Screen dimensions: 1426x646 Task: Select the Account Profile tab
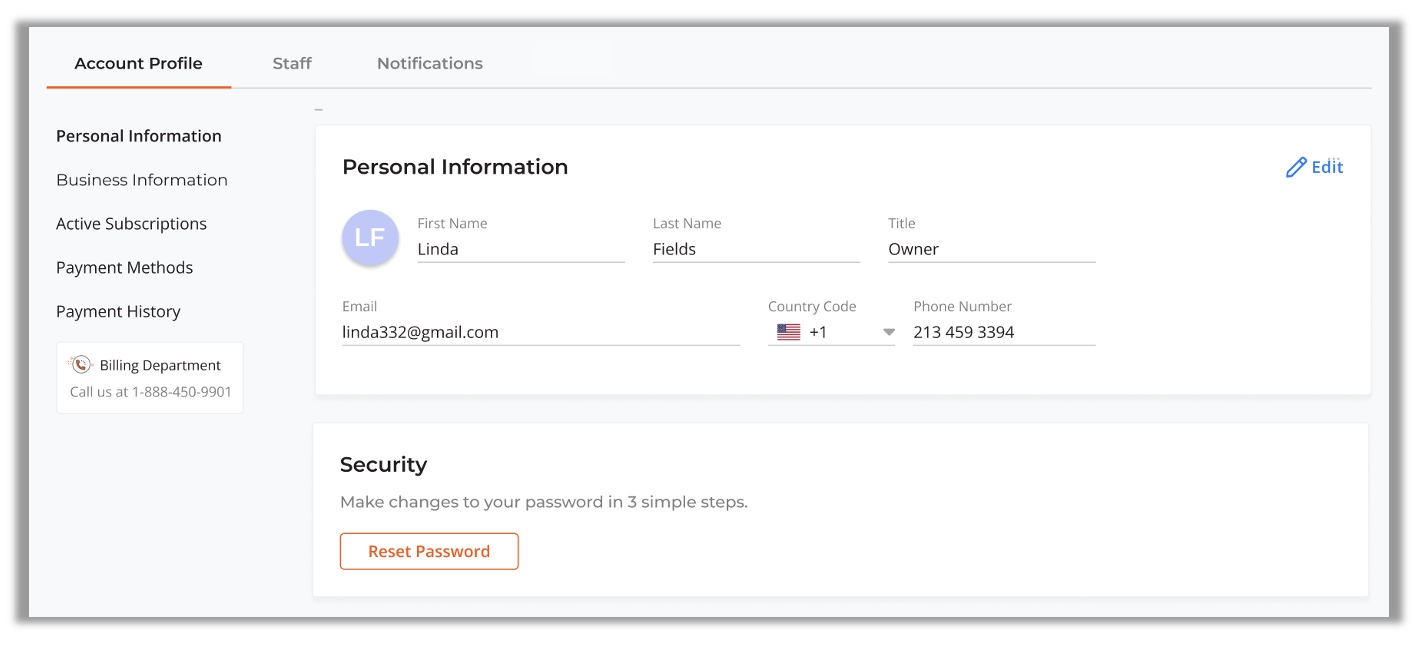tap(138, 63)
